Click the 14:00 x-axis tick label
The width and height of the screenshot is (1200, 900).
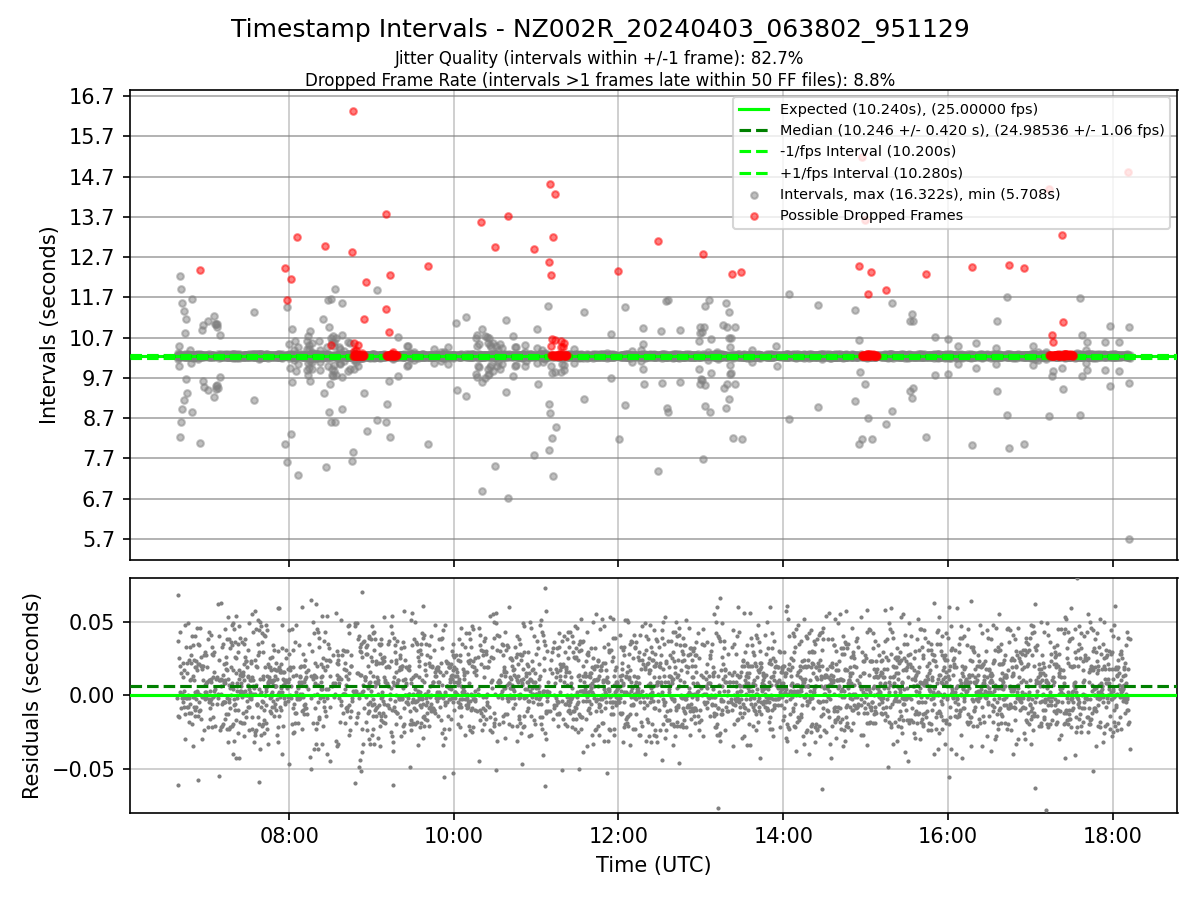click(783, 834)
